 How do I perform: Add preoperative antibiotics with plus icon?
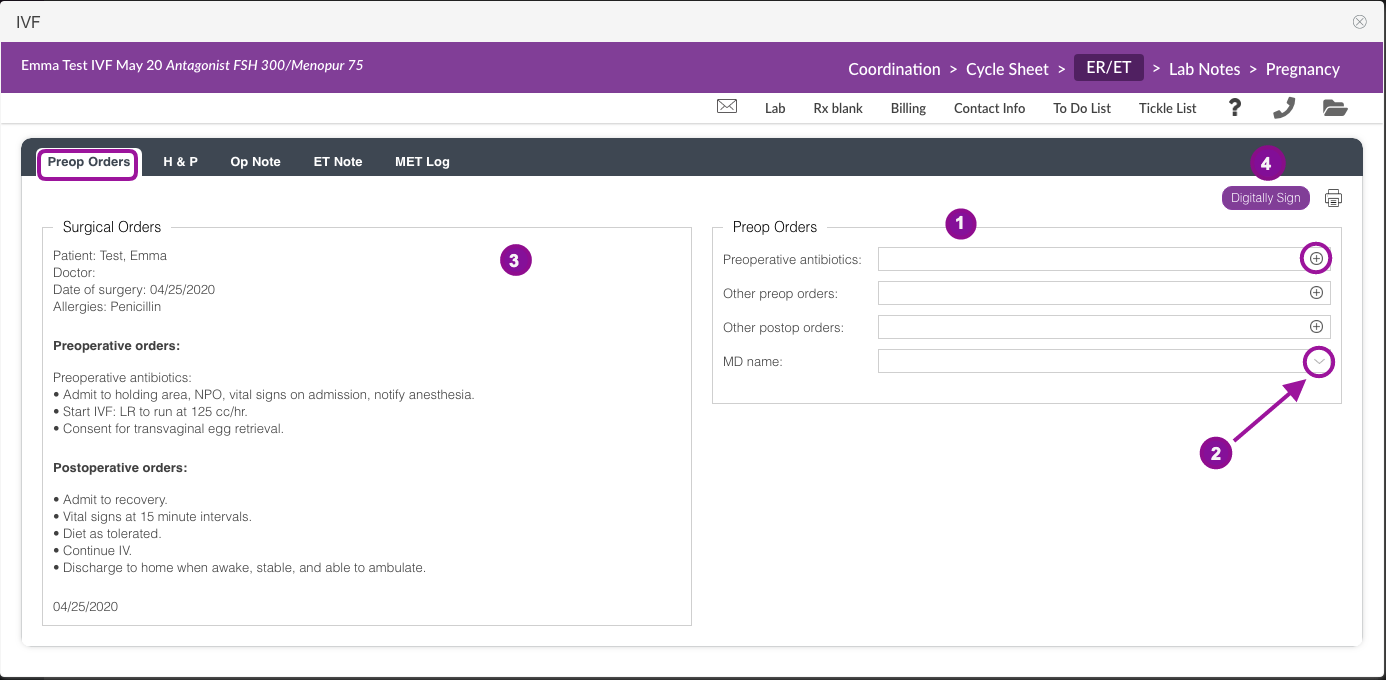(1316, 259)
